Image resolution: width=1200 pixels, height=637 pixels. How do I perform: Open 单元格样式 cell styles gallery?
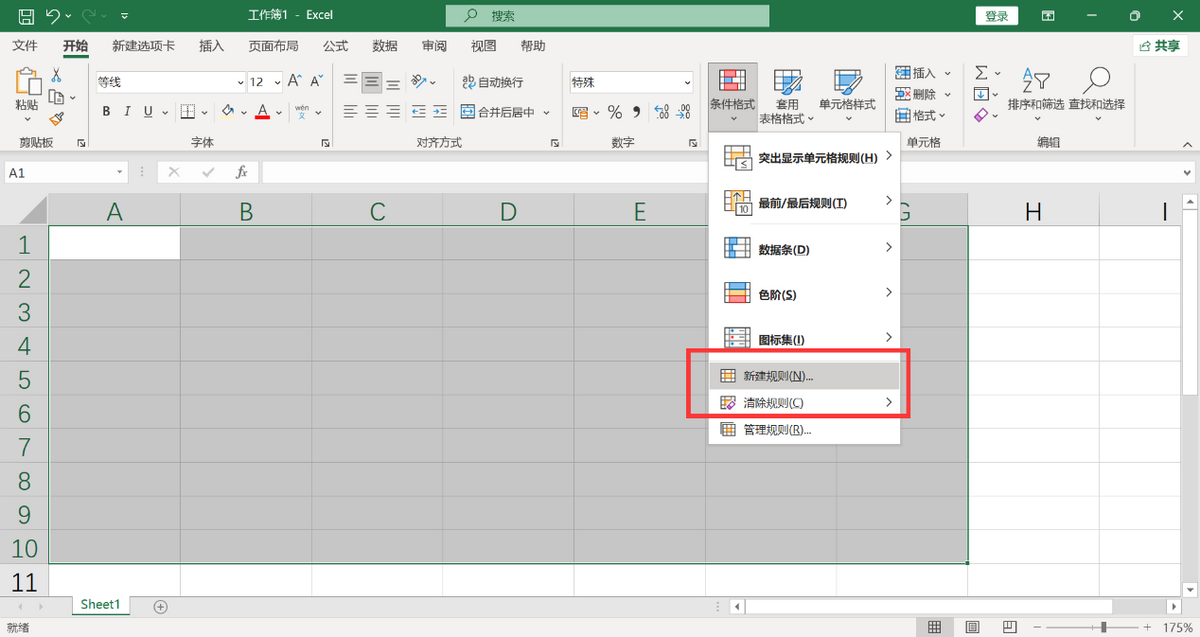tap(847, 96)
